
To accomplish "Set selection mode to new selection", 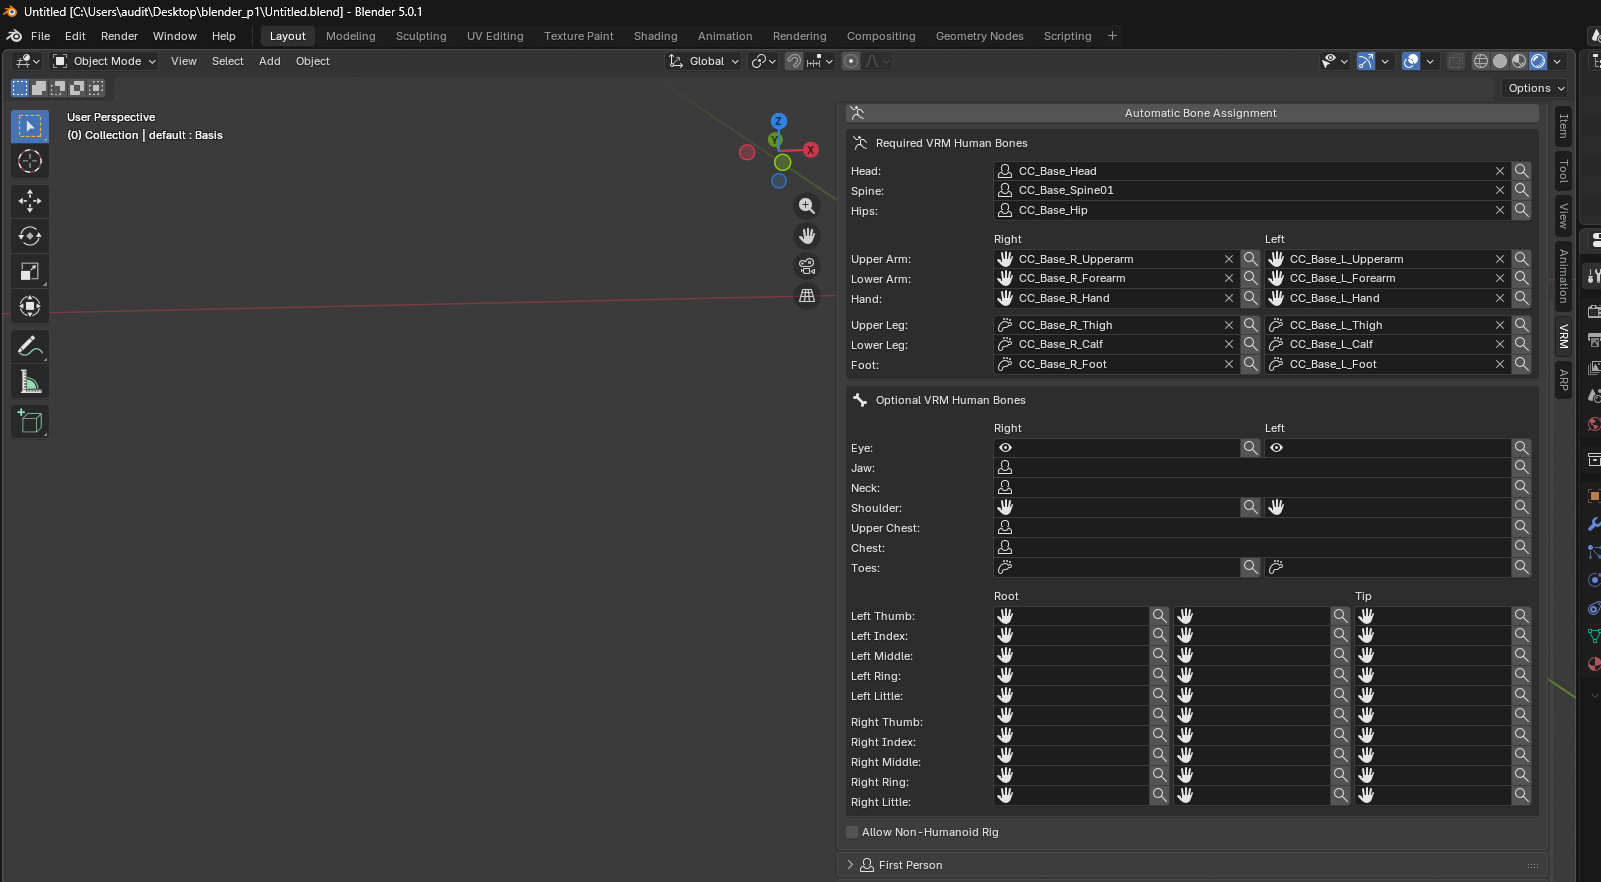I will click(x=20, y=88).
